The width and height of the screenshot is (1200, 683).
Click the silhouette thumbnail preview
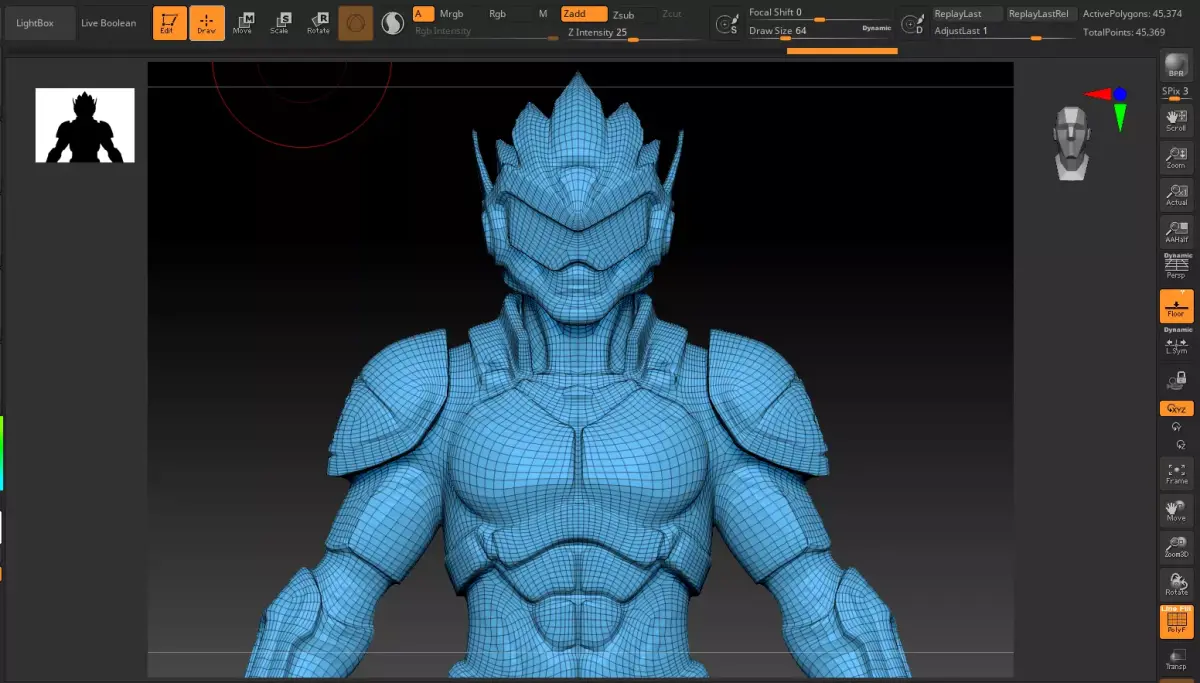pyautogui.click(x=85, y=125)
